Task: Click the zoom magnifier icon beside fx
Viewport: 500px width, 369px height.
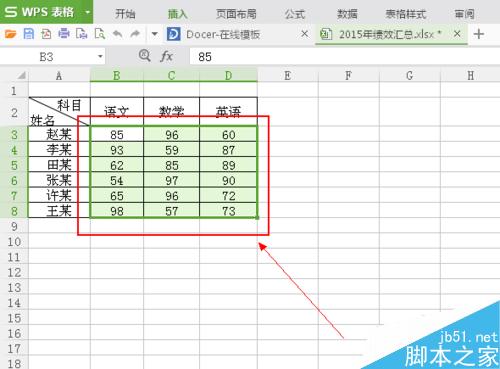Action: (145, 56)
